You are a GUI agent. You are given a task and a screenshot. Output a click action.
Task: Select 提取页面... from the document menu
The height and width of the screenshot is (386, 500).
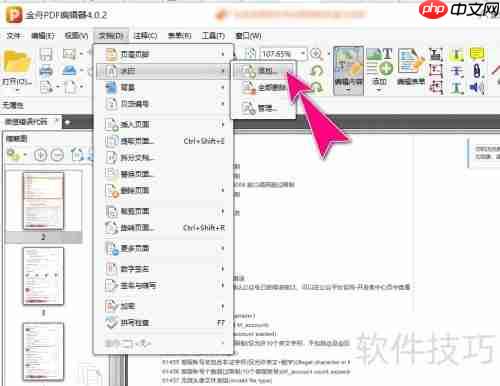[163, 141]
